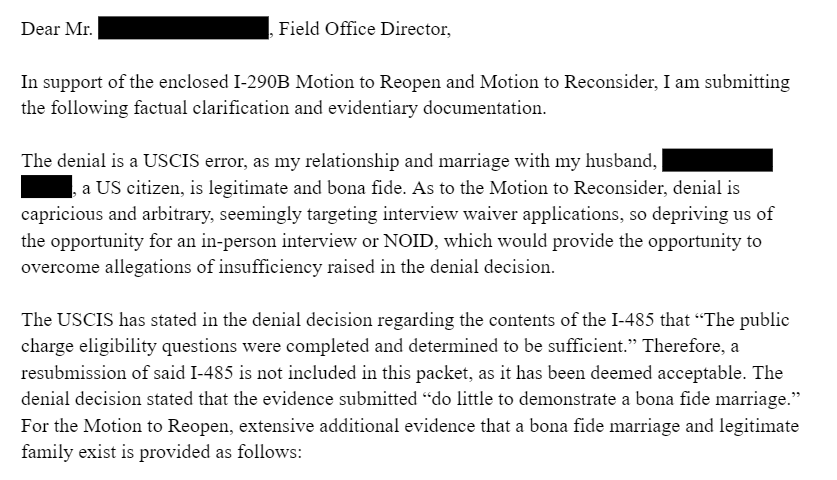Image resolution: width=837 pixels, height=480 pixels.
Task: Click the text 'Field Office Director'
Action: point(364,28)
